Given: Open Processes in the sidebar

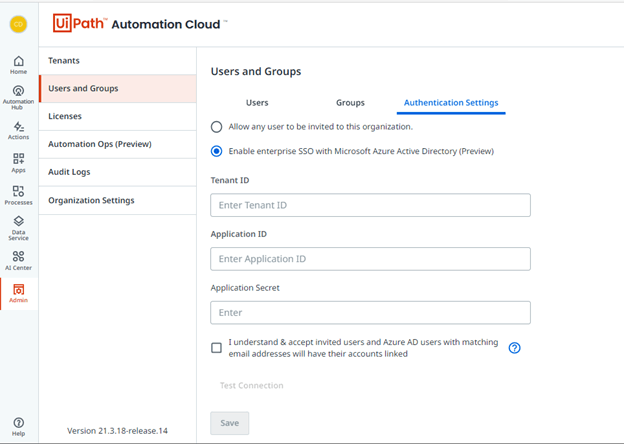Looking at the screenshot, I should click(x=18, y=195).
